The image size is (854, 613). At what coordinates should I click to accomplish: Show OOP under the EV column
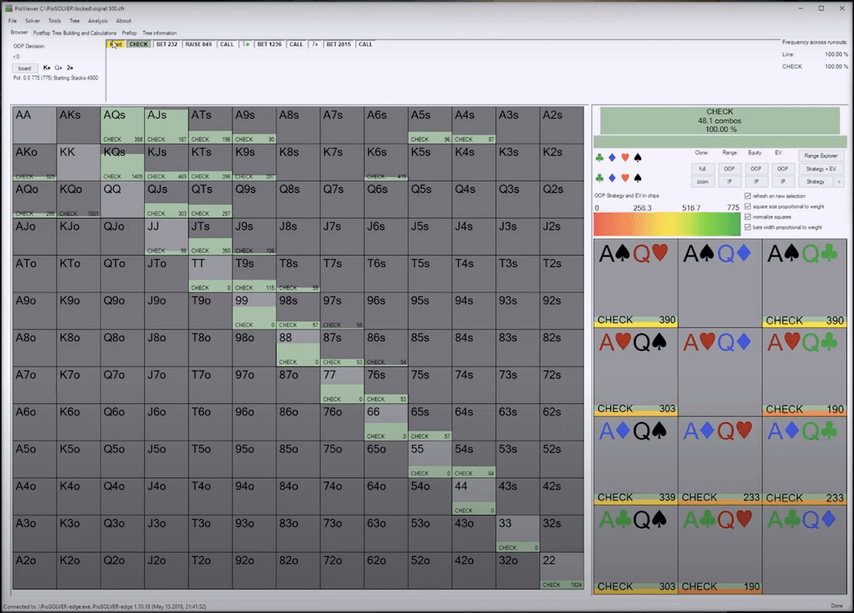click(783, 169)
